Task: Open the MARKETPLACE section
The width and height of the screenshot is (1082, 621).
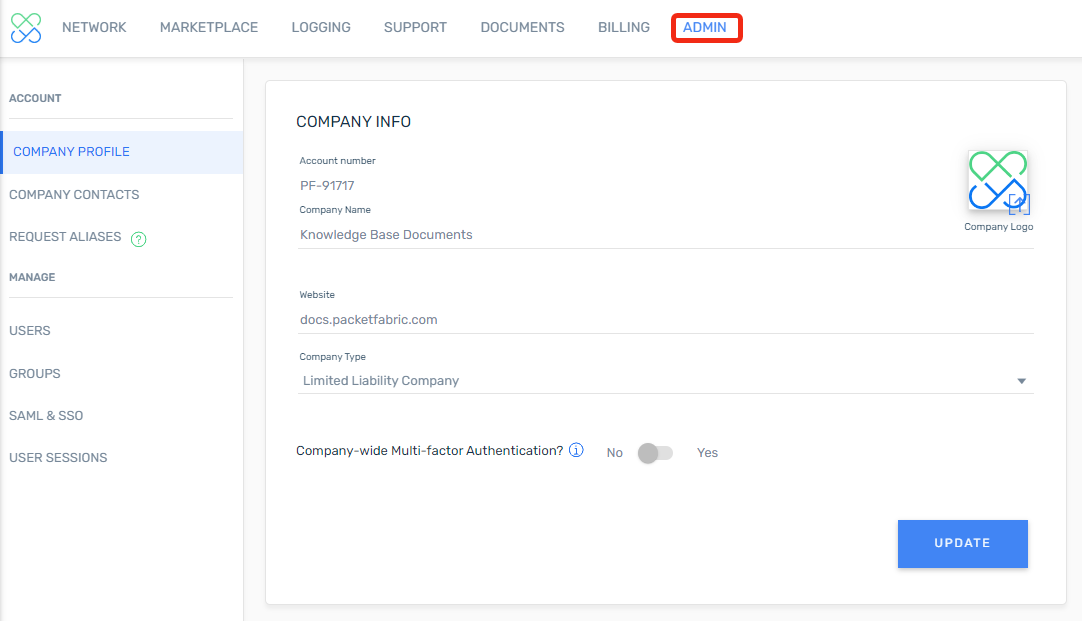Action: (208, 27)
